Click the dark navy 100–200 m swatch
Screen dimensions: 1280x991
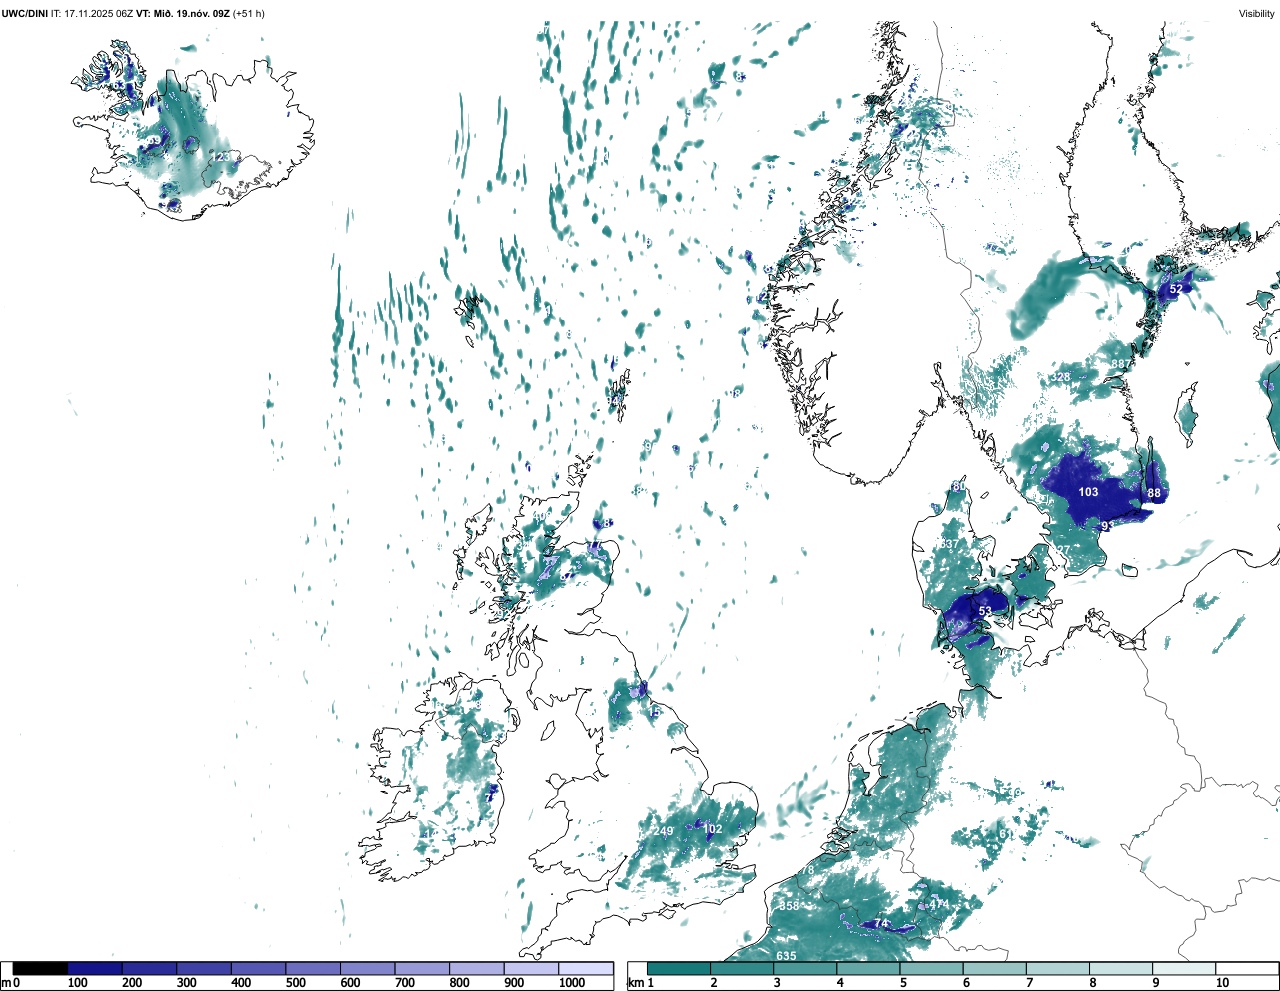[95, 968]
